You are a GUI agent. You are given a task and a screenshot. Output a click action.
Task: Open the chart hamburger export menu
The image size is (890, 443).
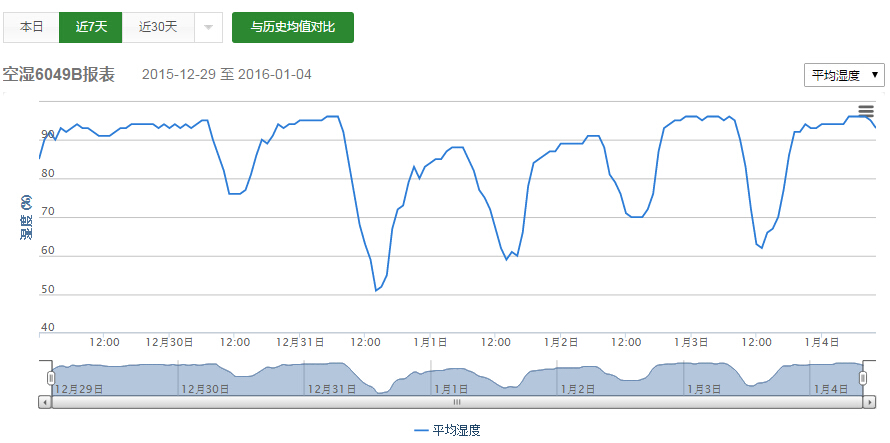(866, 111)
